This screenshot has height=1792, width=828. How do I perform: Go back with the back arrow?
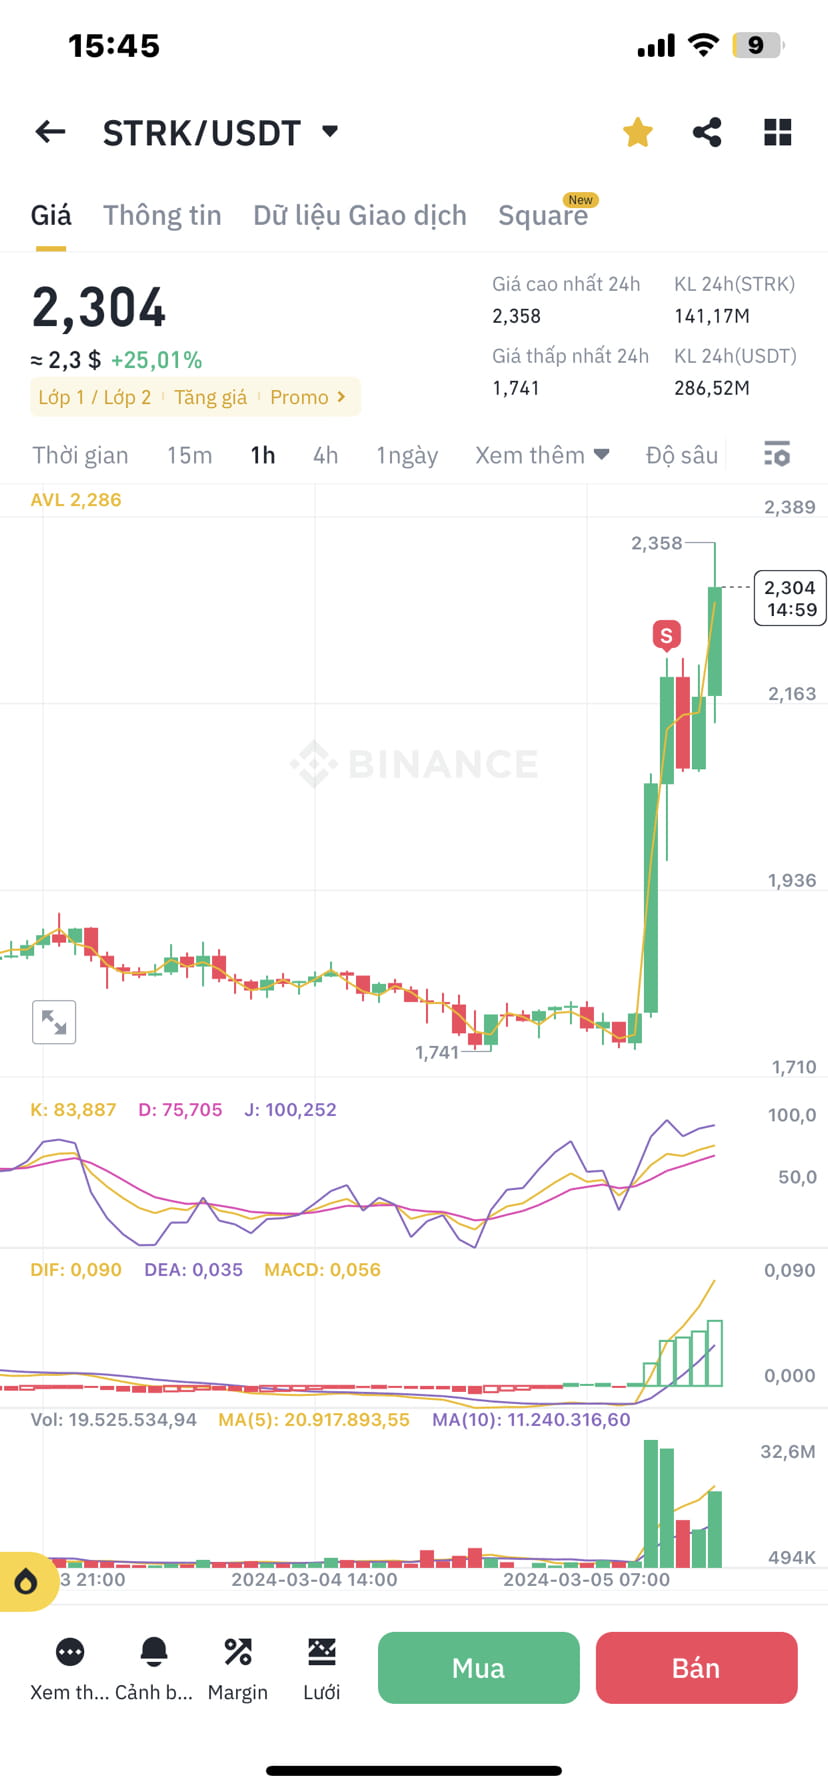point(50,131)
